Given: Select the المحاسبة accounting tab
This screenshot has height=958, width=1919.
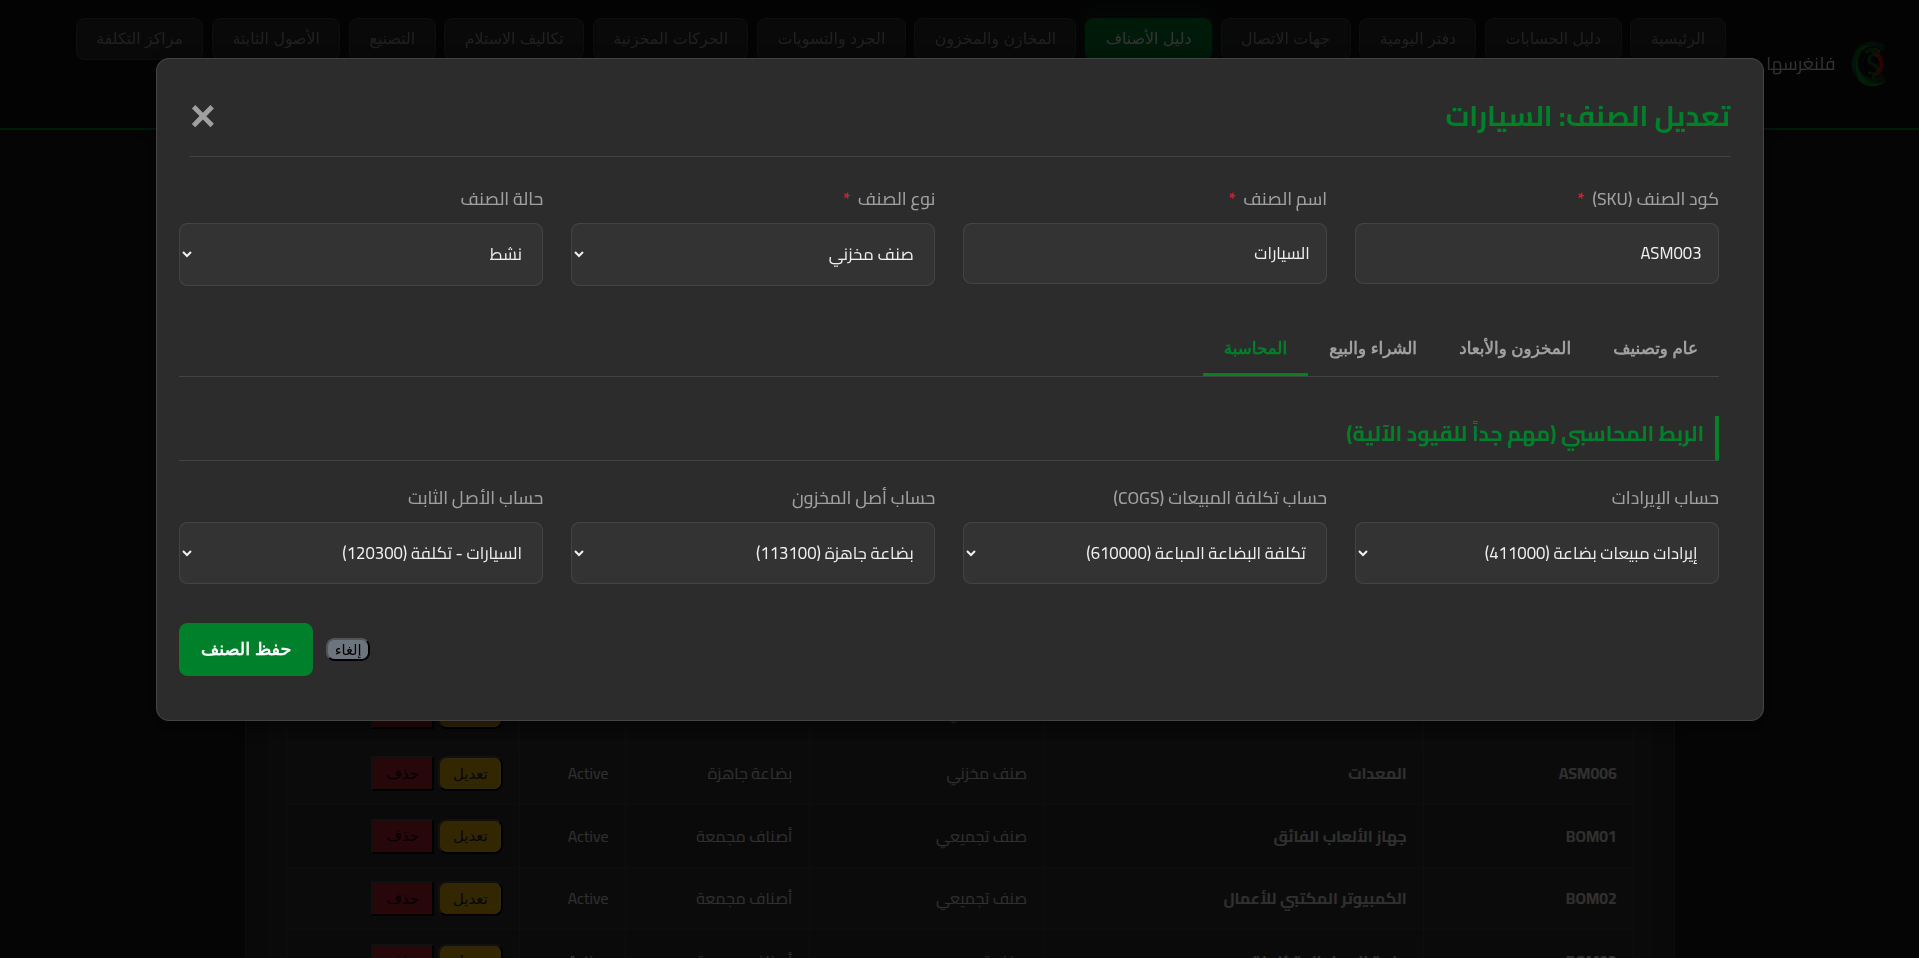Looking at the screenshot, I should (x=1255, y=348).
